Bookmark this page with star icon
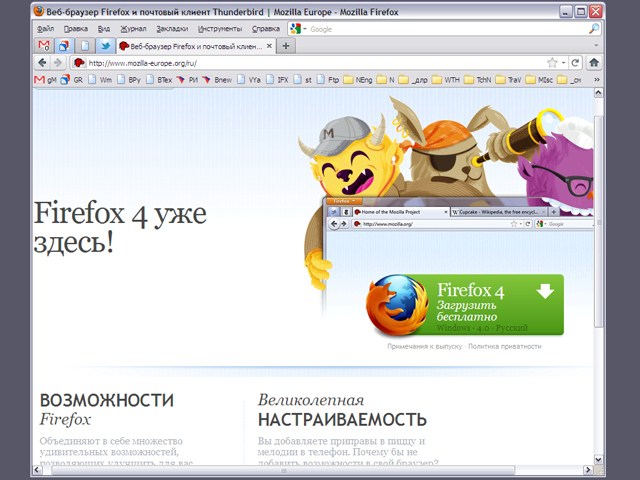The width and height of the screenshot is (640, 480). click(x=552, y=63)
